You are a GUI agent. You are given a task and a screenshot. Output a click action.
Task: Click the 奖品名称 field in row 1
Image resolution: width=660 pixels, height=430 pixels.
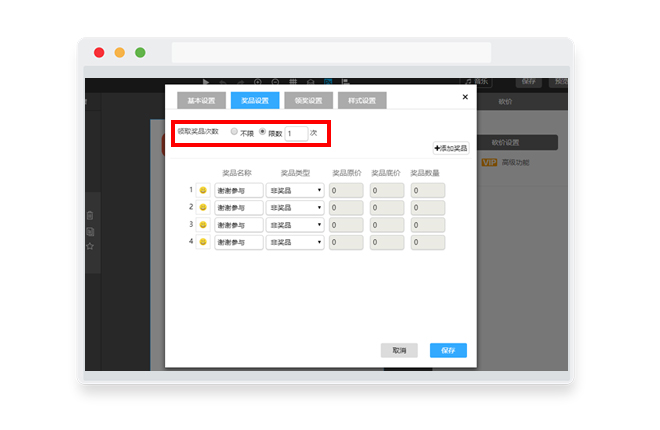click(239, 190)
